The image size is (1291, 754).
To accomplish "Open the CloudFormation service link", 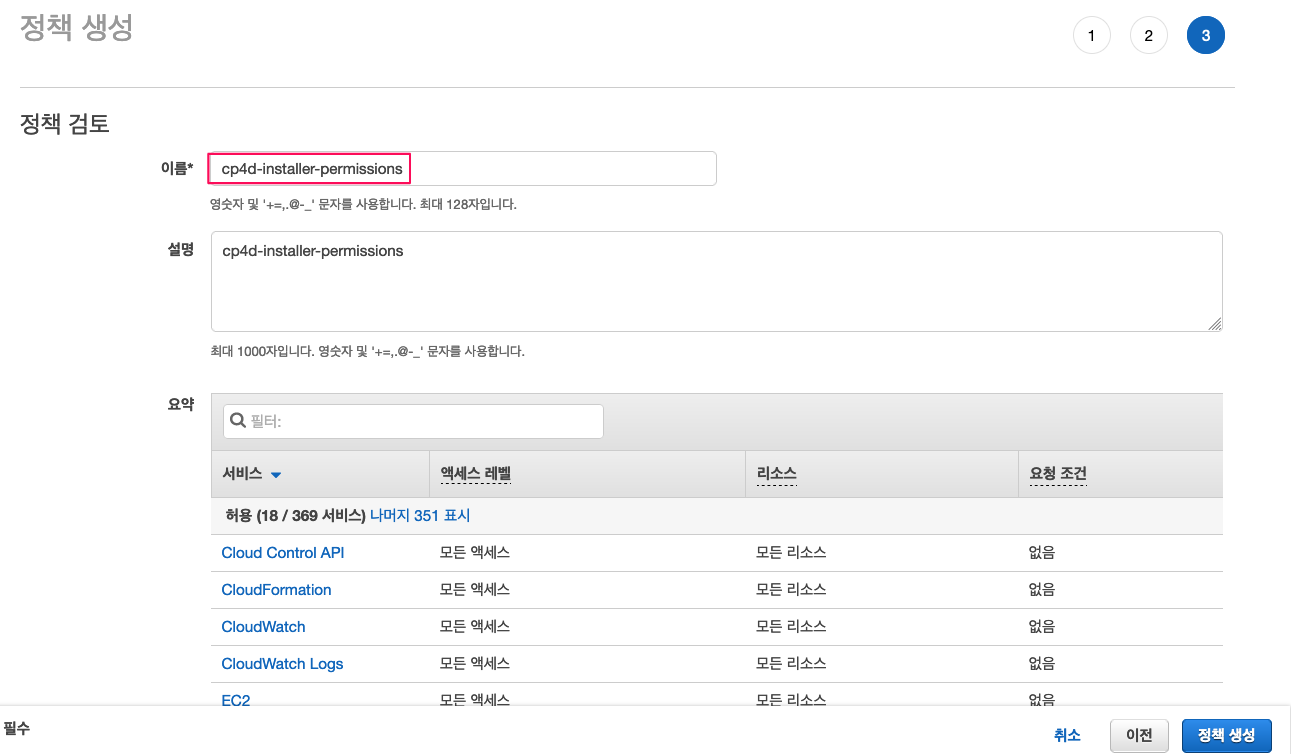I will click(276, 590).
